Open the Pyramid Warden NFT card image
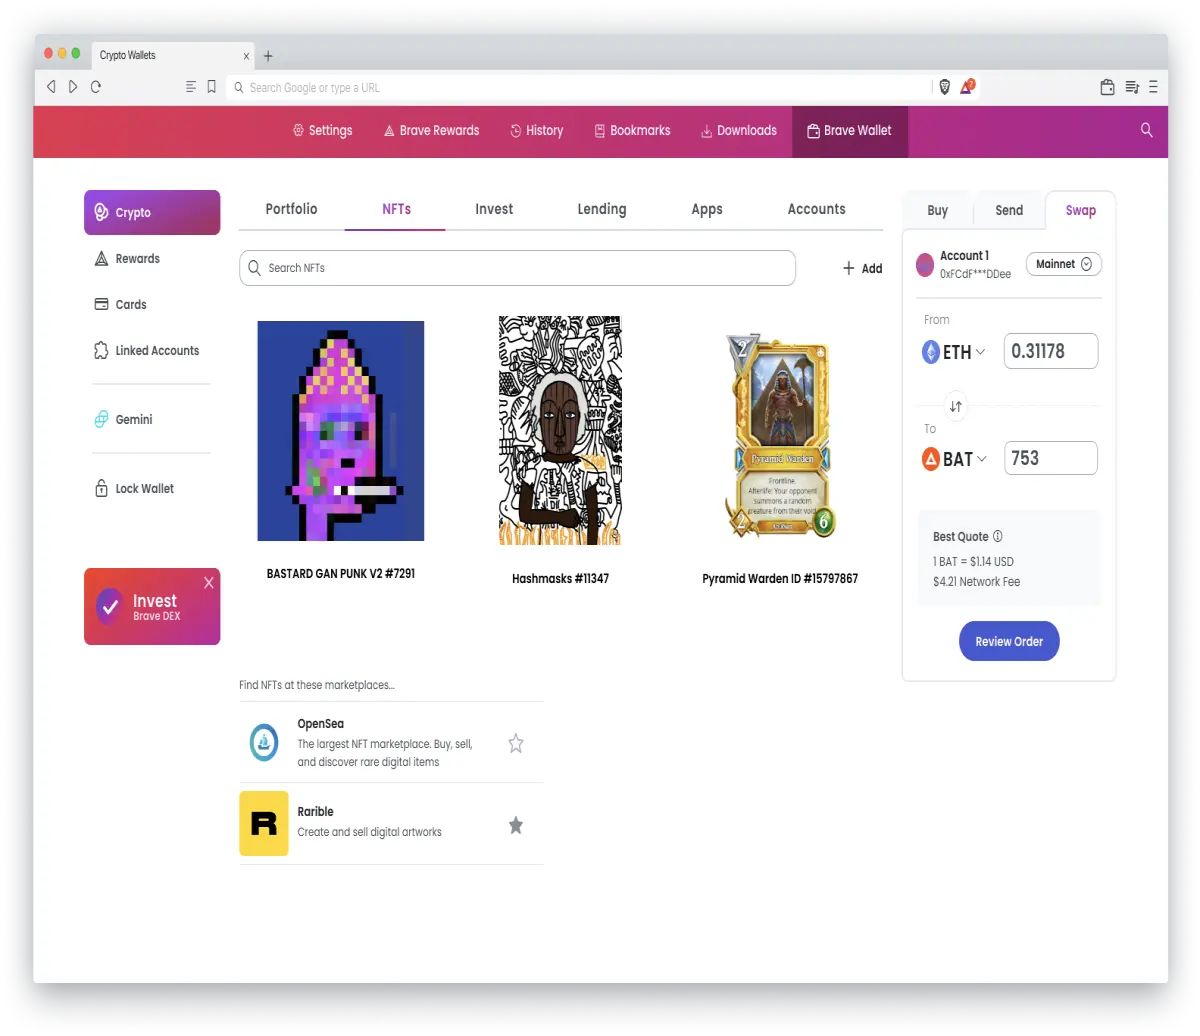Image resolution: width=1200 pixels, height=1036 pixels. click(780, 435)
